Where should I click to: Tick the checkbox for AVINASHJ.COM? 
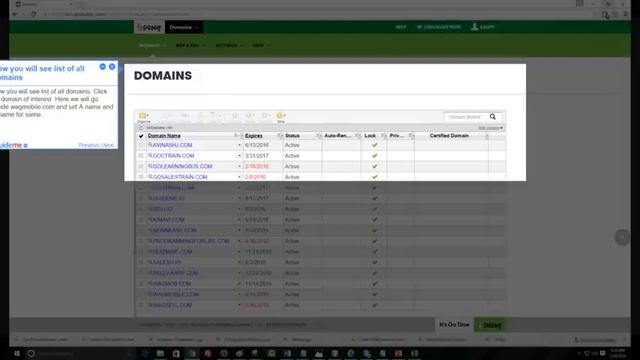[141, 145]
